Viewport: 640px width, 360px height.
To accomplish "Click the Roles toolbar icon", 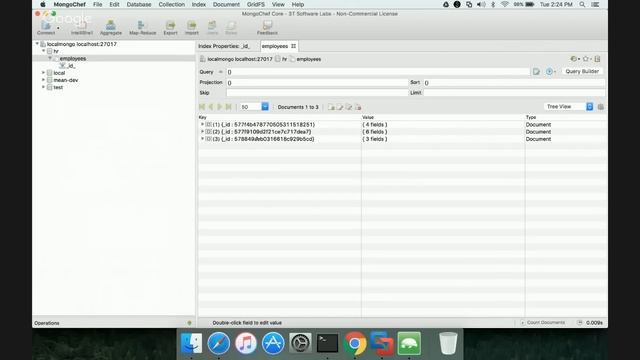I will click(x=231, y=27).
